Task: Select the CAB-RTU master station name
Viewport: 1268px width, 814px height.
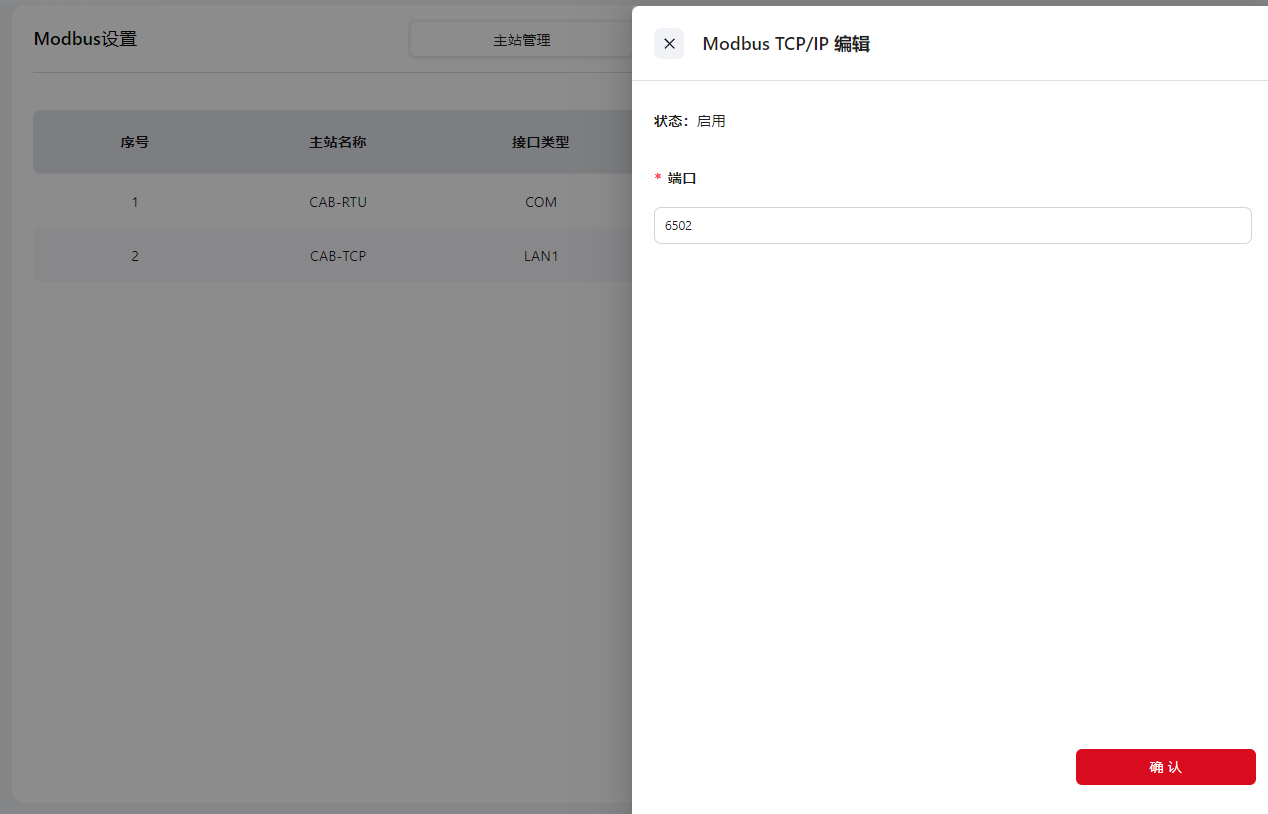Action: (x=338, y=202)
